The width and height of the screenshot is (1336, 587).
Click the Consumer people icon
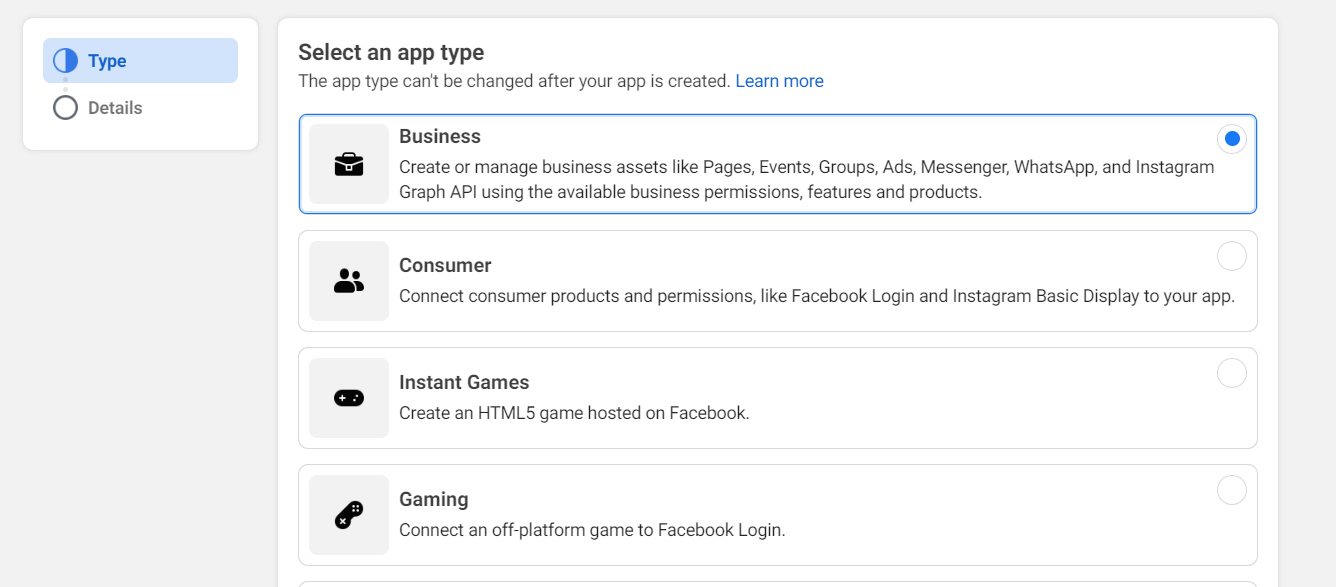coord(349,281)
